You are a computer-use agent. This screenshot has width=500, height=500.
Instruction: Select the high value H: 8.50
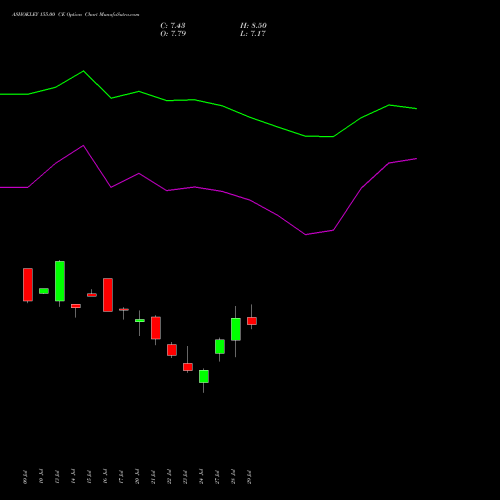253,26
